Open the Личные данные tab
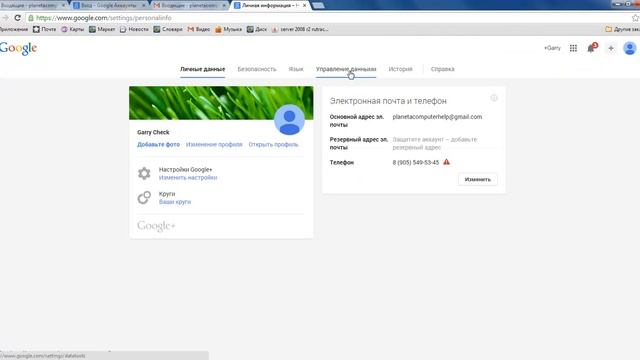 202,69
